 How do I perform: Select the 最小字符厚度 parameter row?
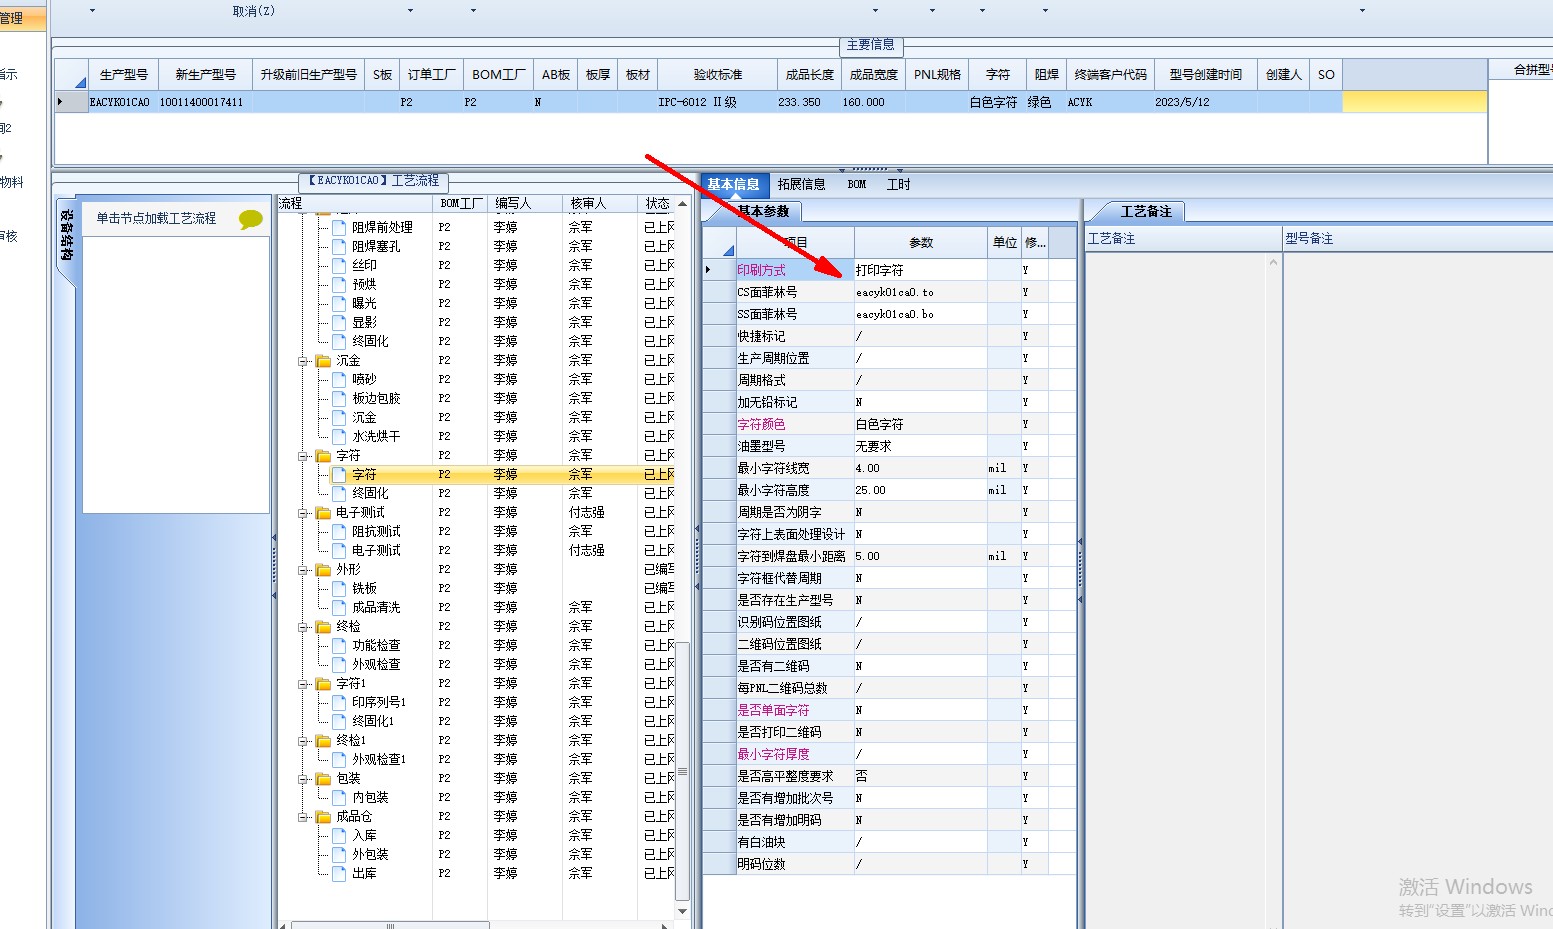(890, 754)
